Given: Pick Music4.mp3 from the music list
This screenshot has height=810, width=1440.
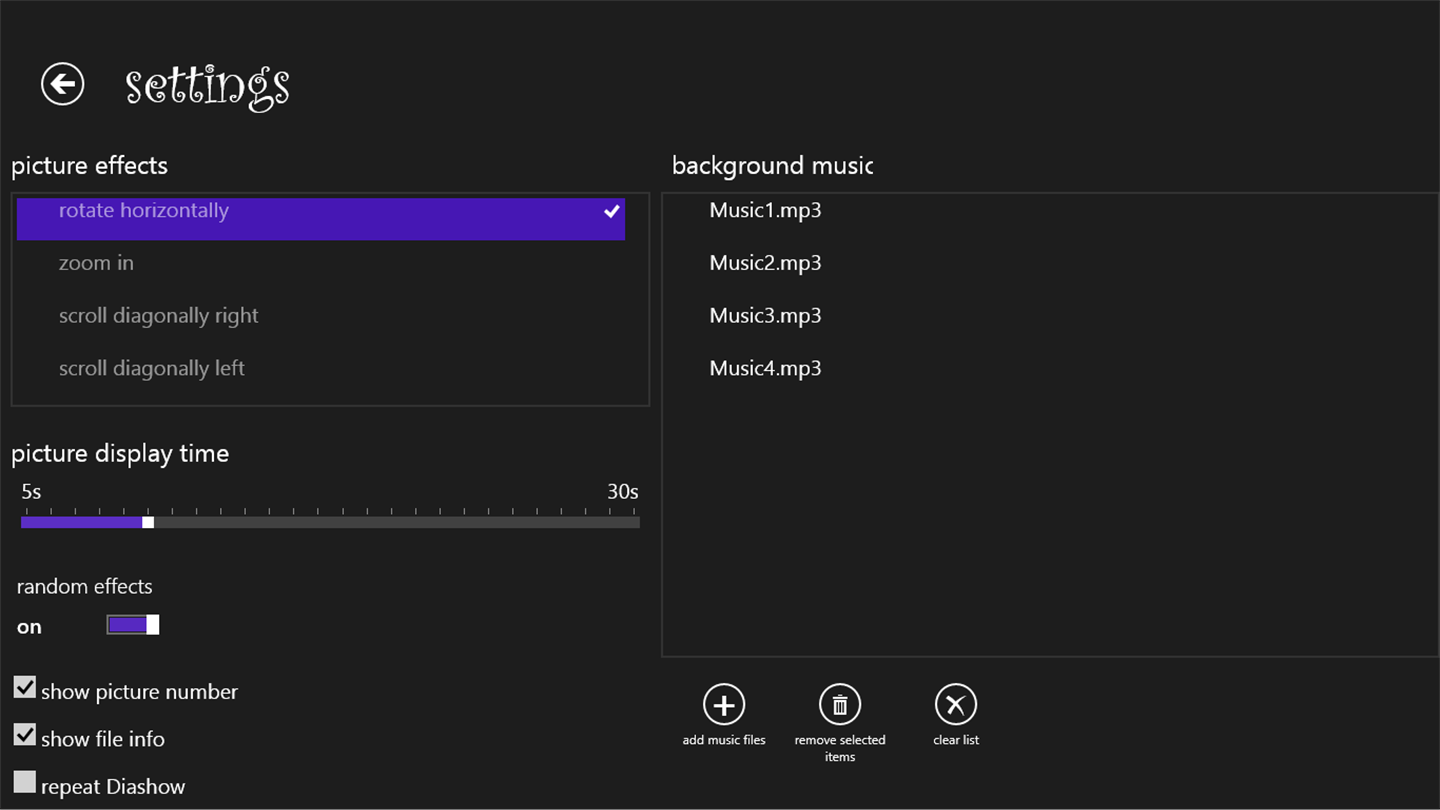Looking at the screenshot, I should pyautogui.click(x=765, y=368).
